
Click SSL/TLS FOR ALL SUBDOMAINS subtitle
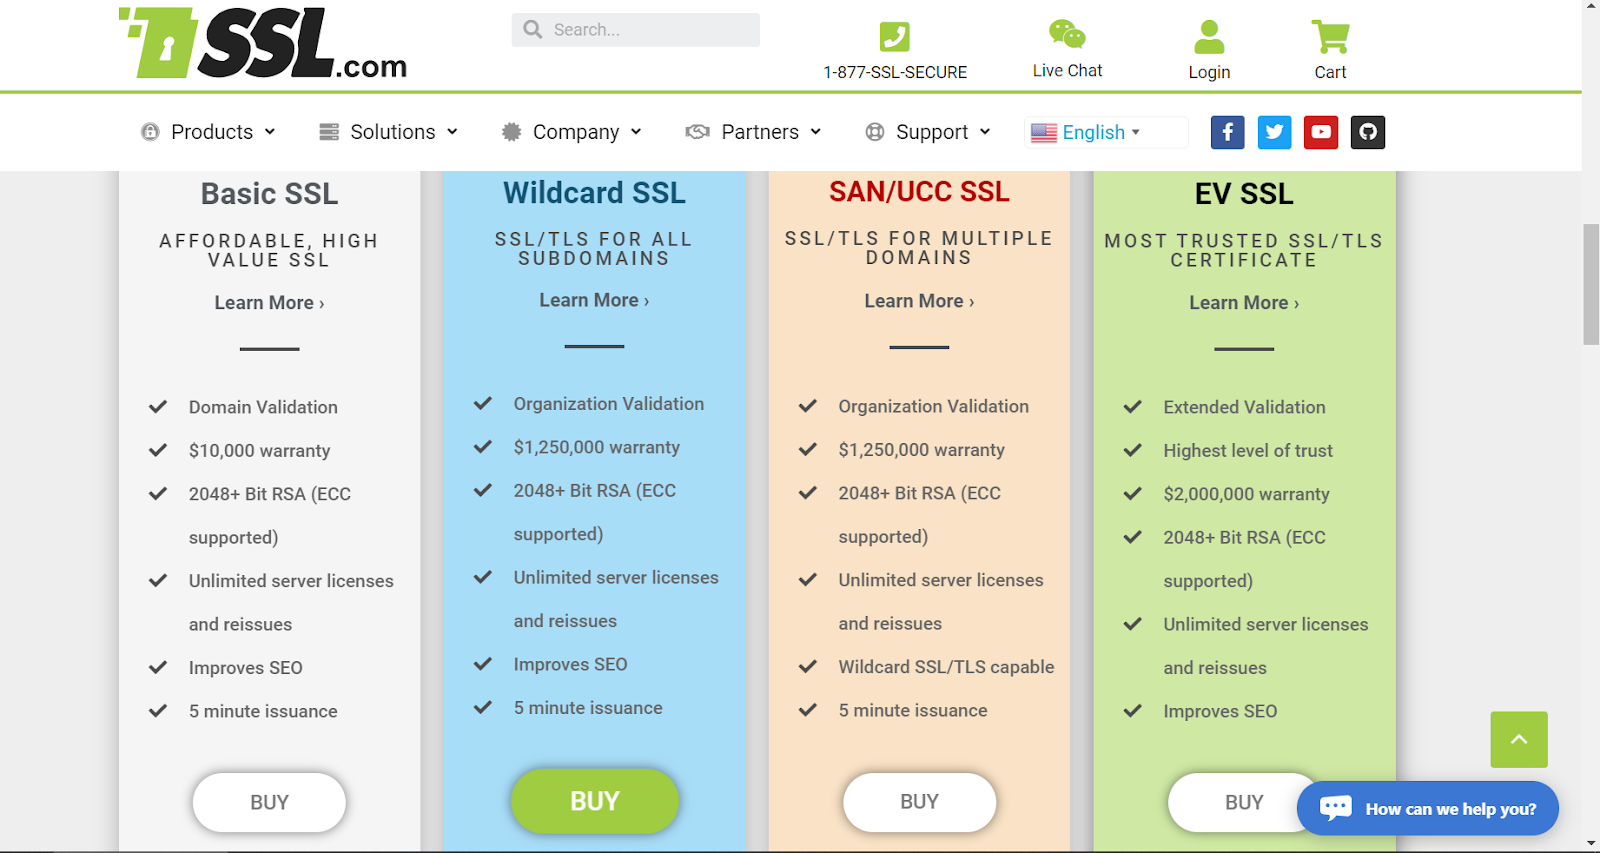(594, 249)
